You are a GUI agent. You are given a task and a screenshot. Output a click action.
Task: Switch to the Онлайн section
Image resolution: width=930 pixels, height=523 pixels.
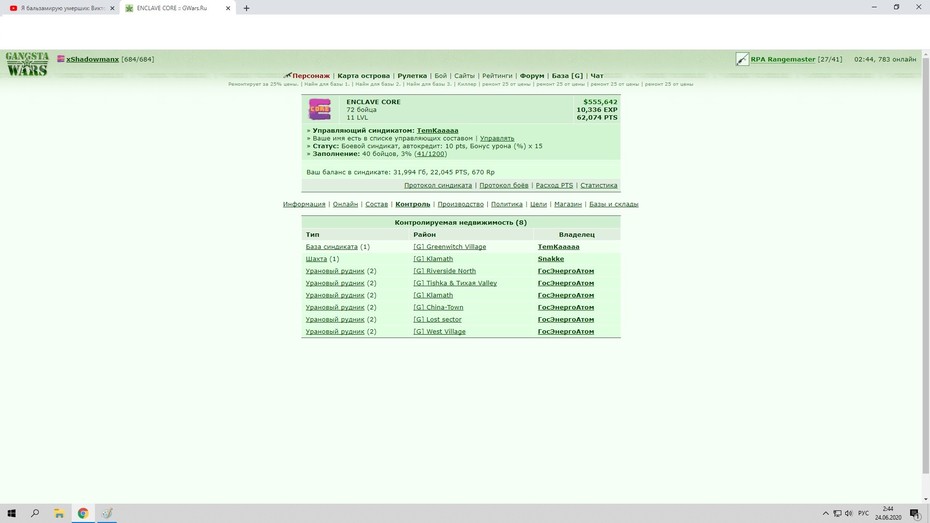345,204
